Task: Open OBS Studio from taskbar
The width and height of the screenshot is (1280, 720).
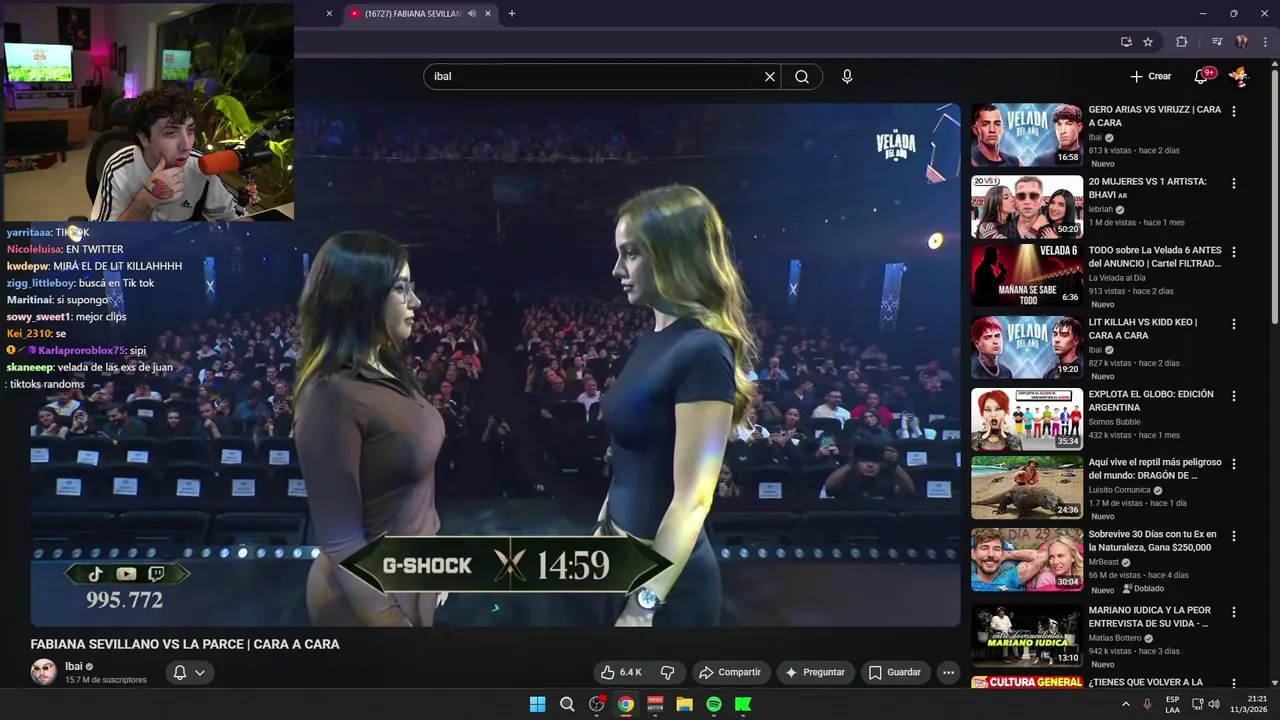Action: (x=597, y=704)
